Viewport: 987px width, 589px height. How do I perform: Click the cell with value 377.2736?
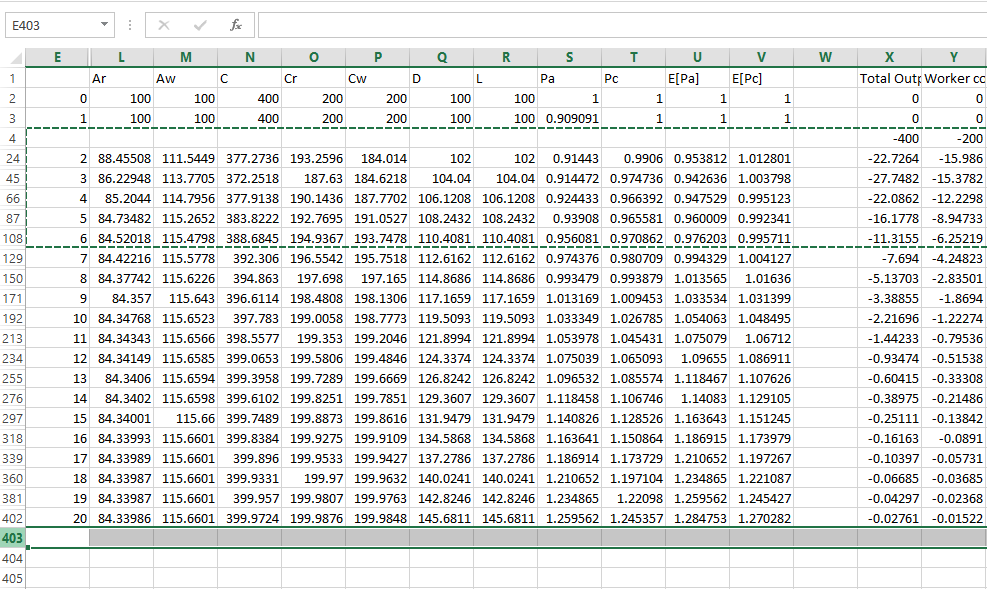250,159
